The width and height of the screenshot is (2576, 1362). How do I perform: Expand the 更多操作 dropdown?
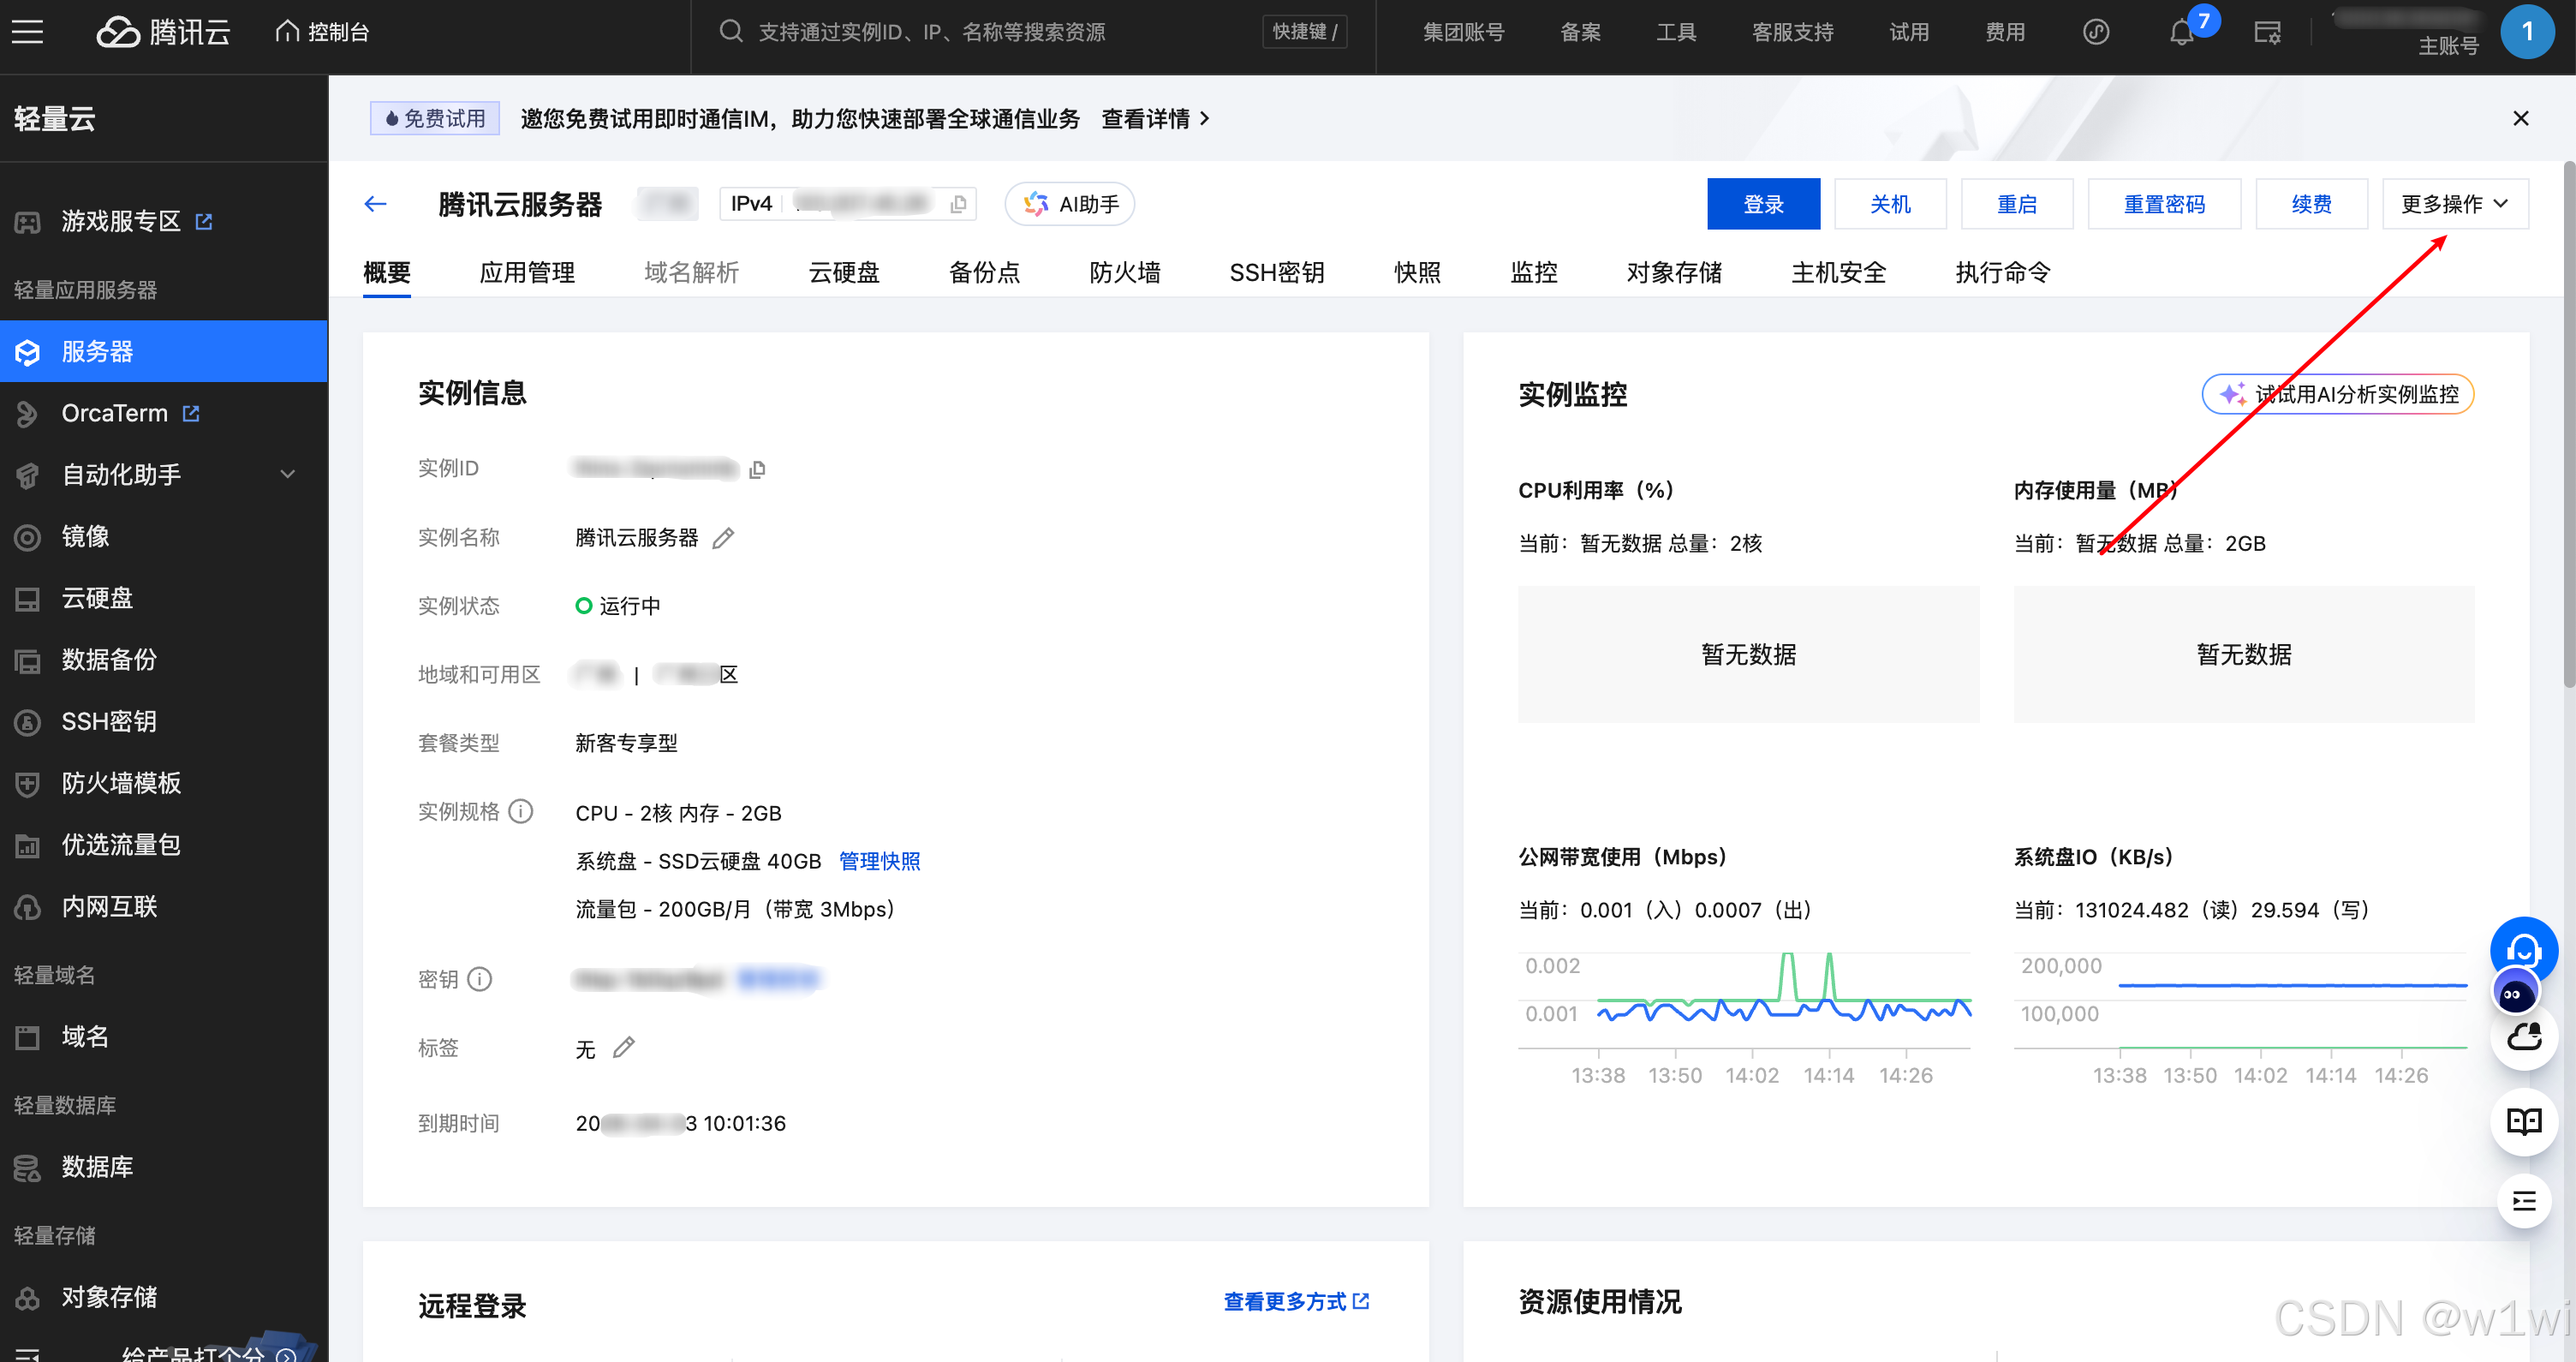pyautogui.click(x=2454, y=203)
